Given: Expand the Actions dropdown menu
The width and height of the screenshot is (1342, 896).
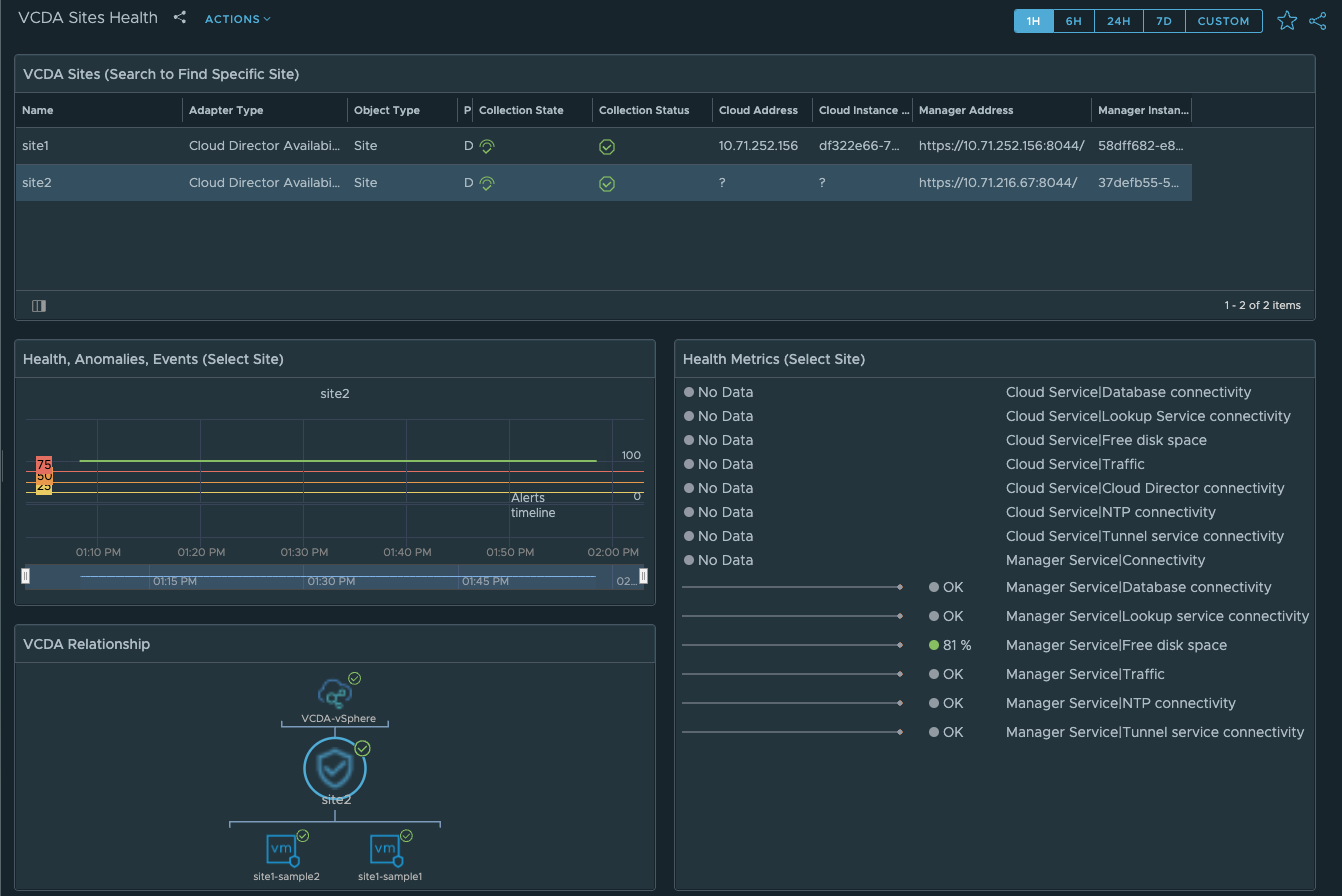Looking at the screenshot, I should 237,19.
